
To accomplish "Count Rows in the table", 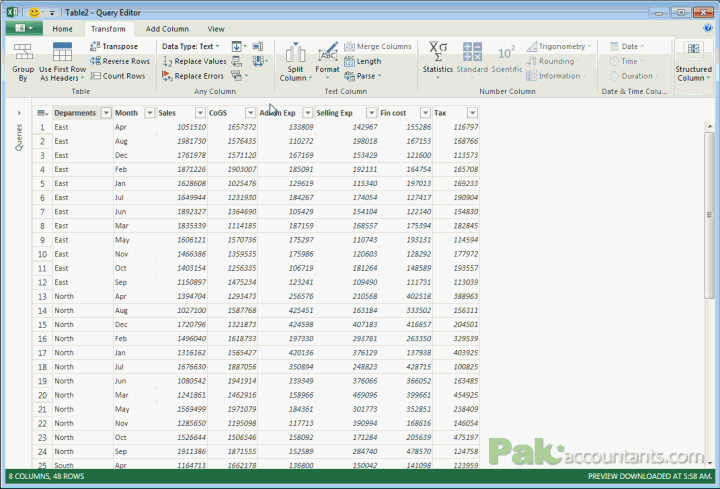I will [x=118, y=76].
